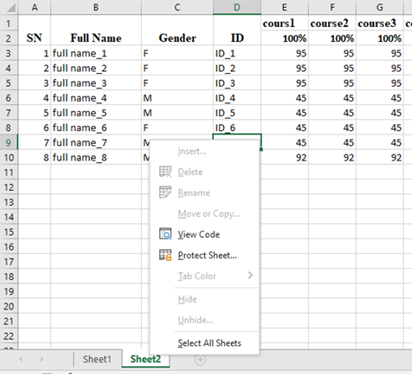Expand the Tab Color submenu arrow
The image size is (412, 374).
250,275
